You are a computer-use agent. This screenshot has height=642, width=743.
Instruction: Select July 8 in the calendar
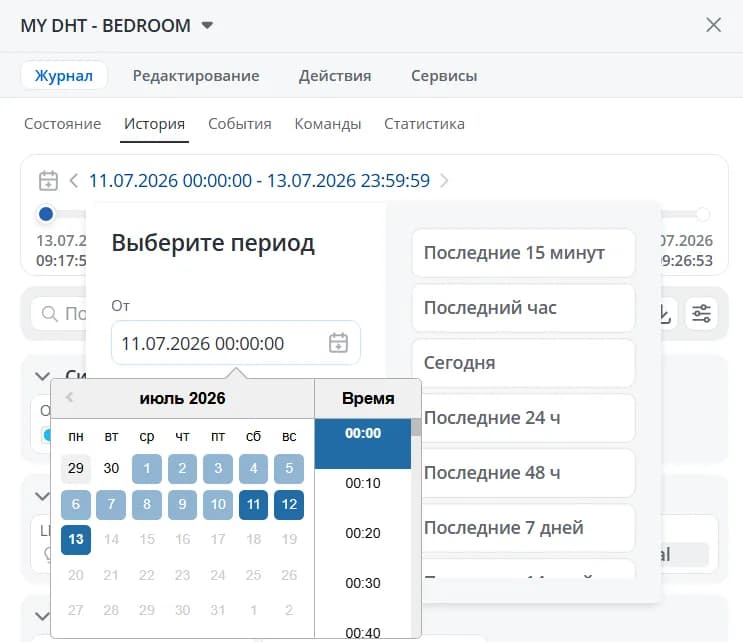[147, 504]
